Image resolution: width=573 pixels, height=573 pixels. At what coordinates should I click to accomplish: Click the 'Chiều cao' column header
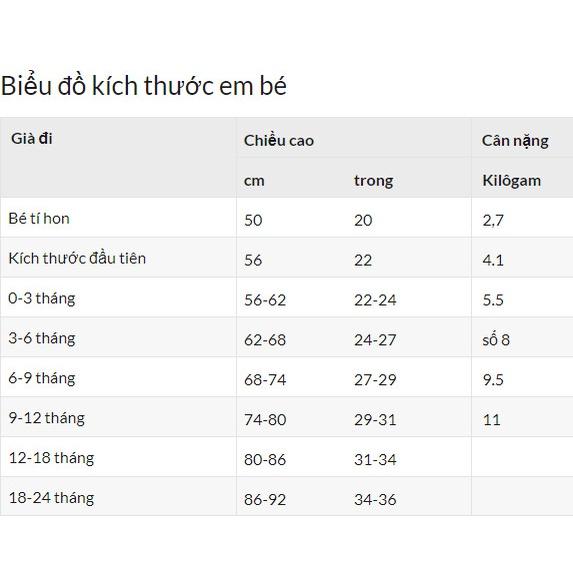click(x=279, y=141)
